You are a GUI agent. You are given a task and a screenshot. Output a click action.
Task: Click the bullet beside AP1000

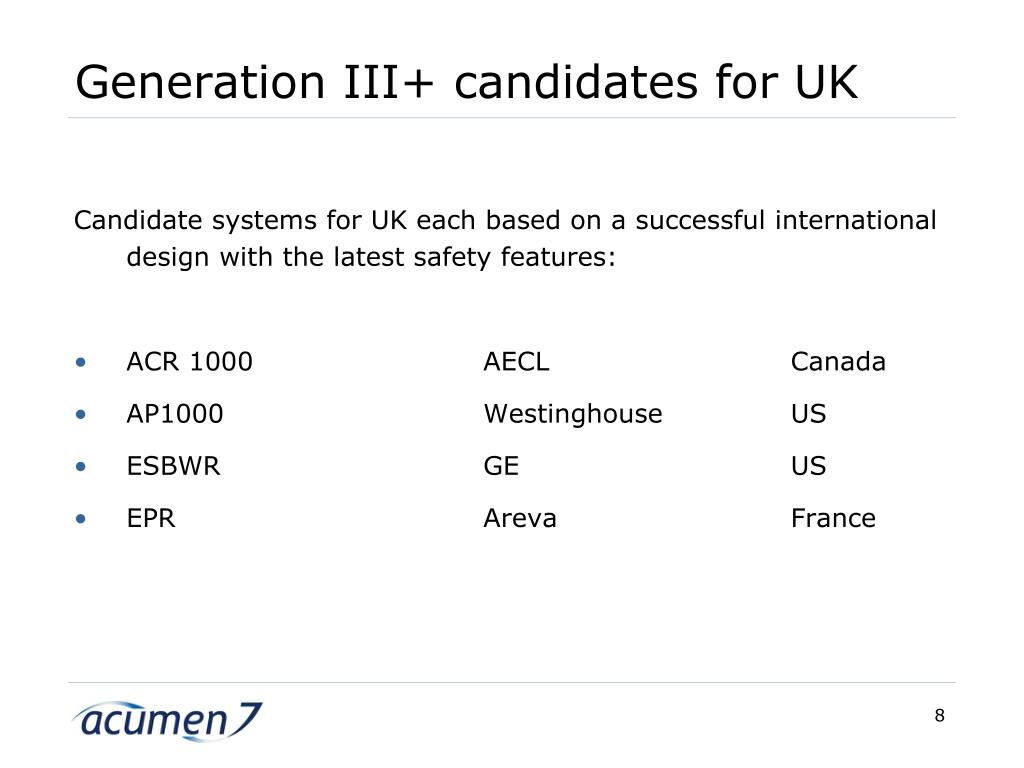(80, 414)
